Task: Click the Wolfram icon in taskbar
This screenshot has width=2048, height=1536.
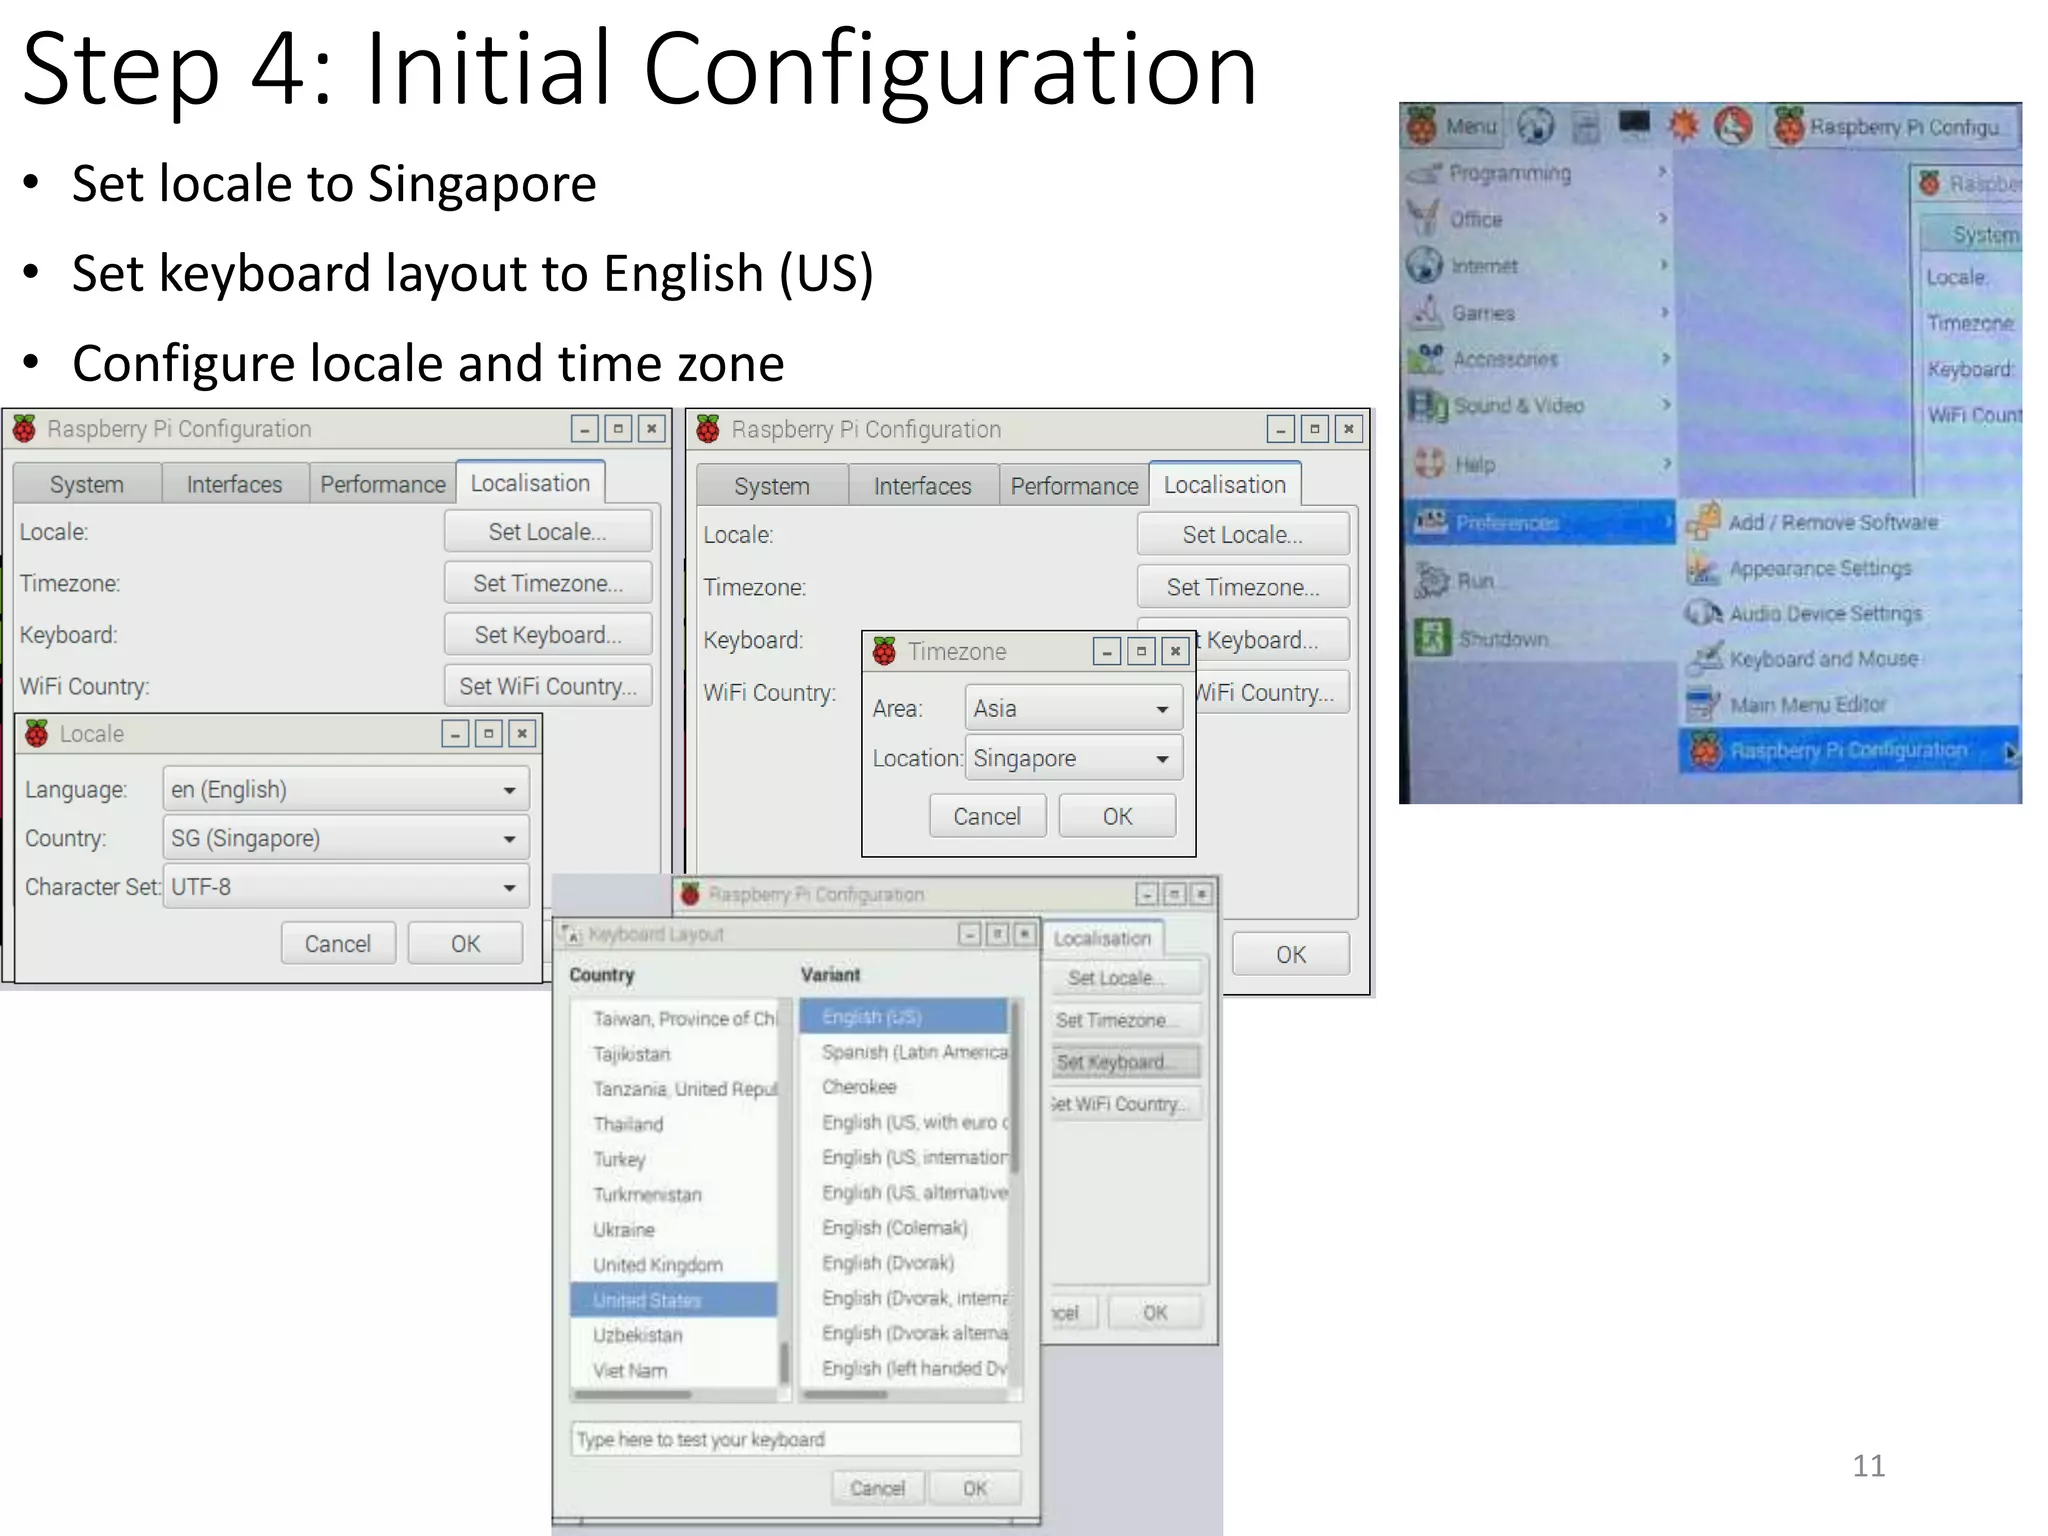Action: point(1733,126)
